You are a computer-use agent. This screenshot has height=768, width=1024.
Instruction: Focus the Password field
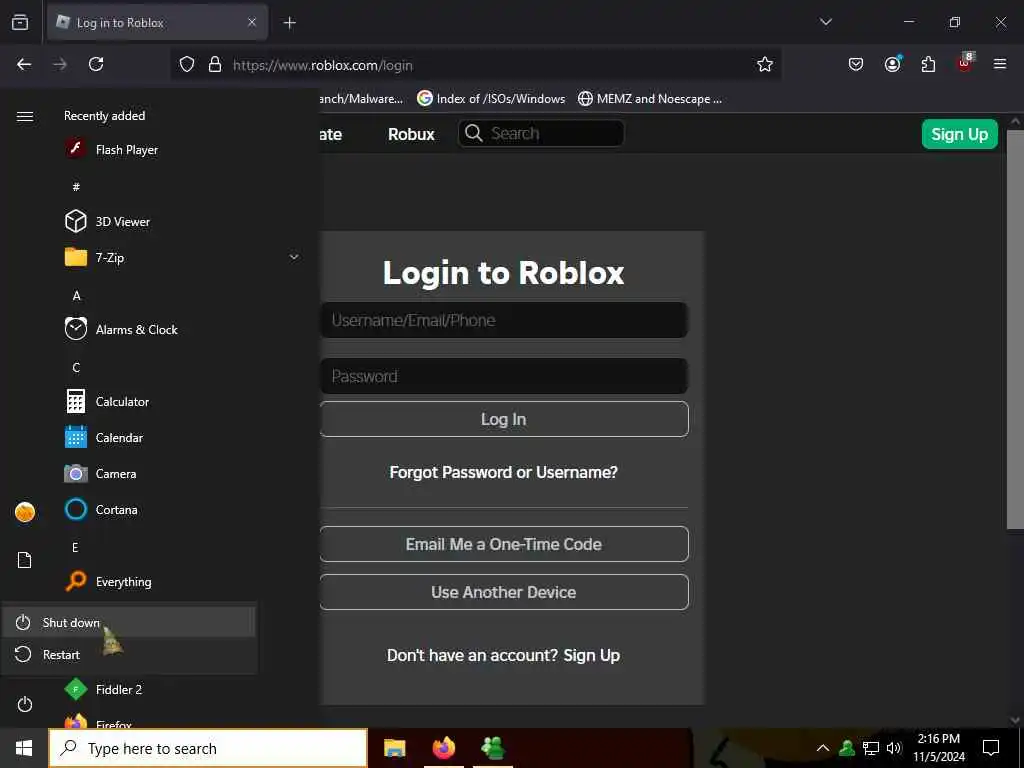(504, 376)
